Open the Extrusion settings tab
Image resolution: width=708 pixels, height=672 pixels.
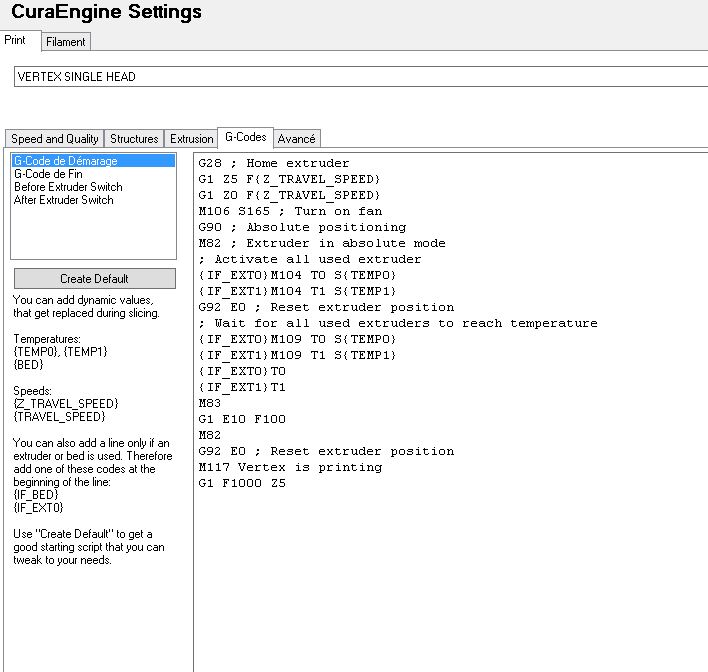191,139
